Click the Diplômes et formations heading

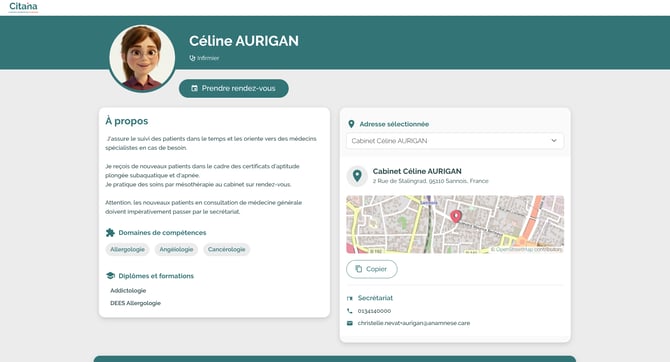point(156,276)
